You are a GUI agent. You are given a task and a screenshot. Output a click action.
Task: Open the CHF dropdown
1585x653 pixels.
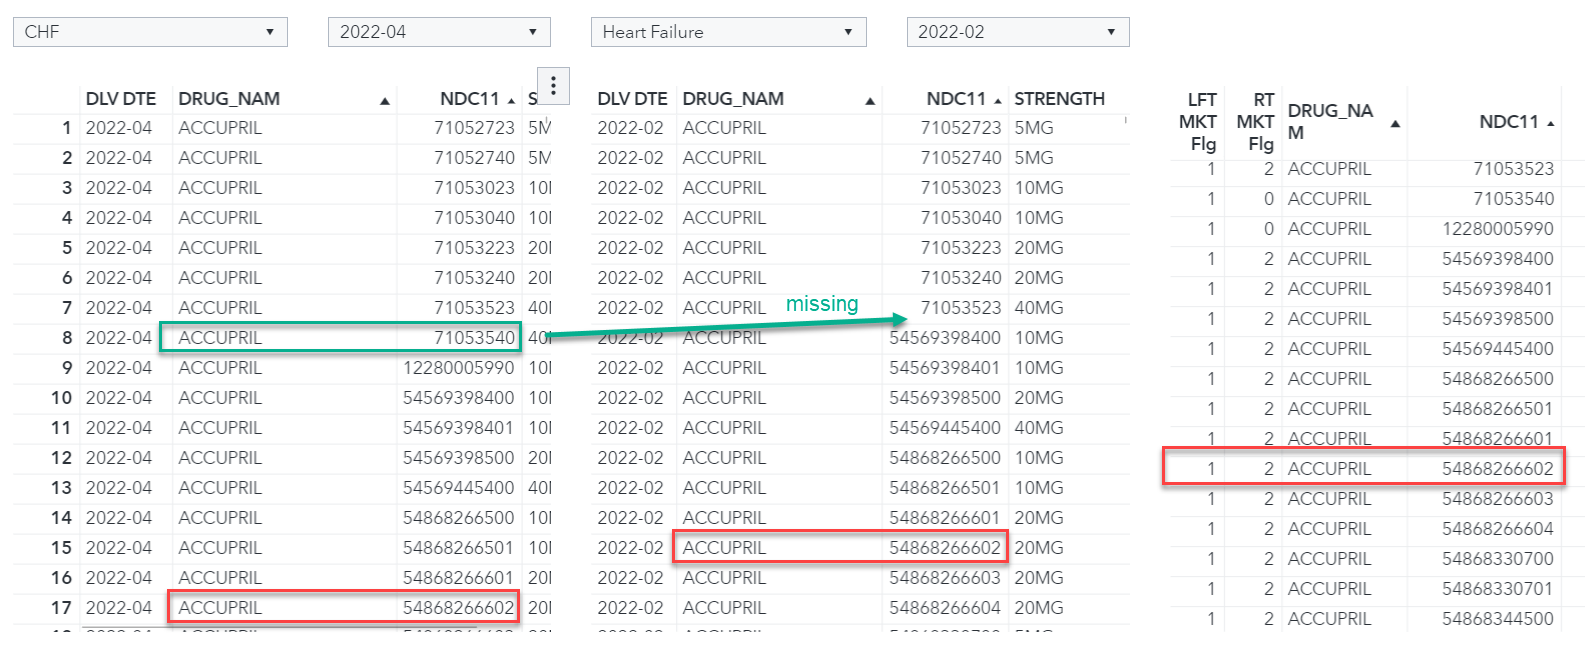150,32
